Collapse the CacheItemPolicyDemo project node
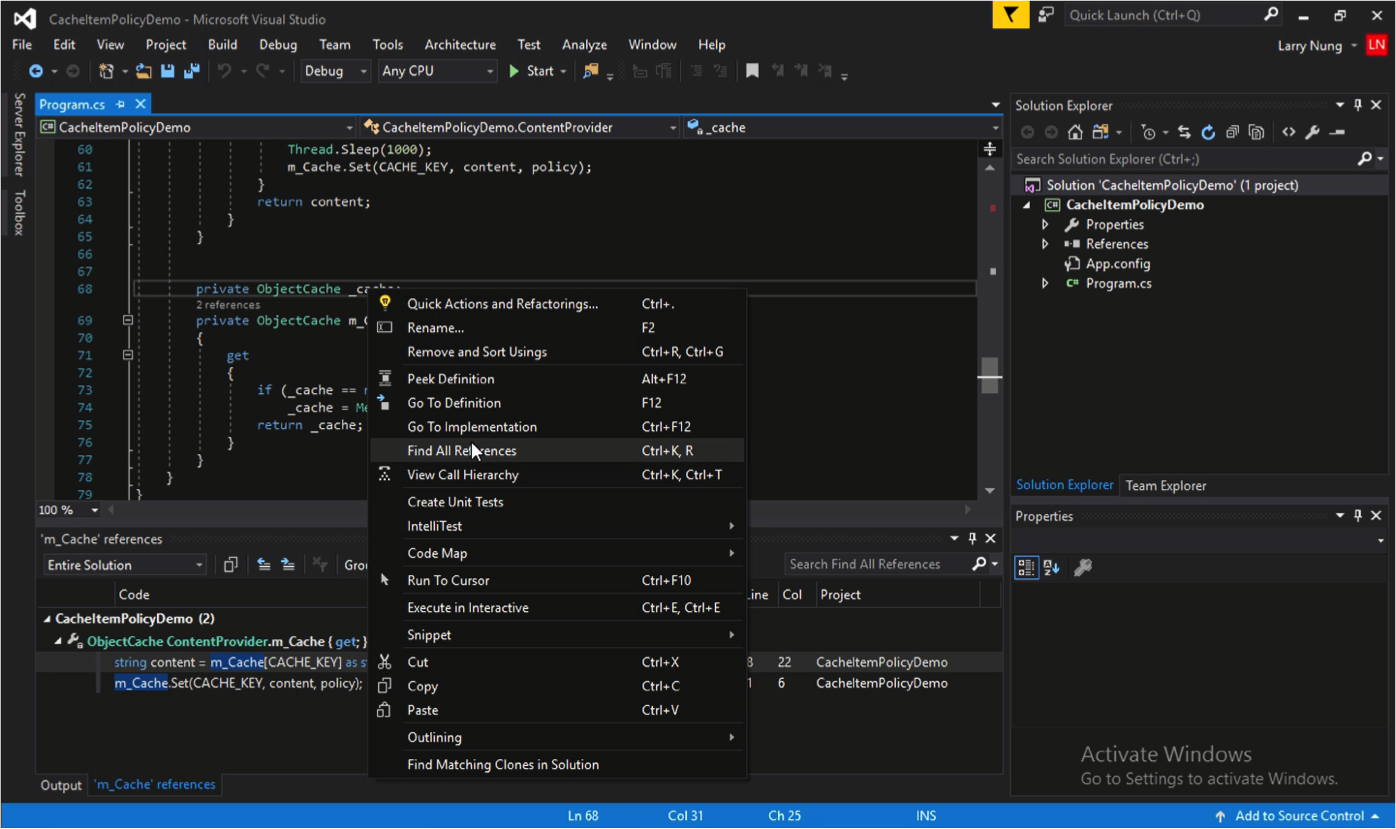The width and height of the screenshot is (1396, 829). click(1026, 205)
